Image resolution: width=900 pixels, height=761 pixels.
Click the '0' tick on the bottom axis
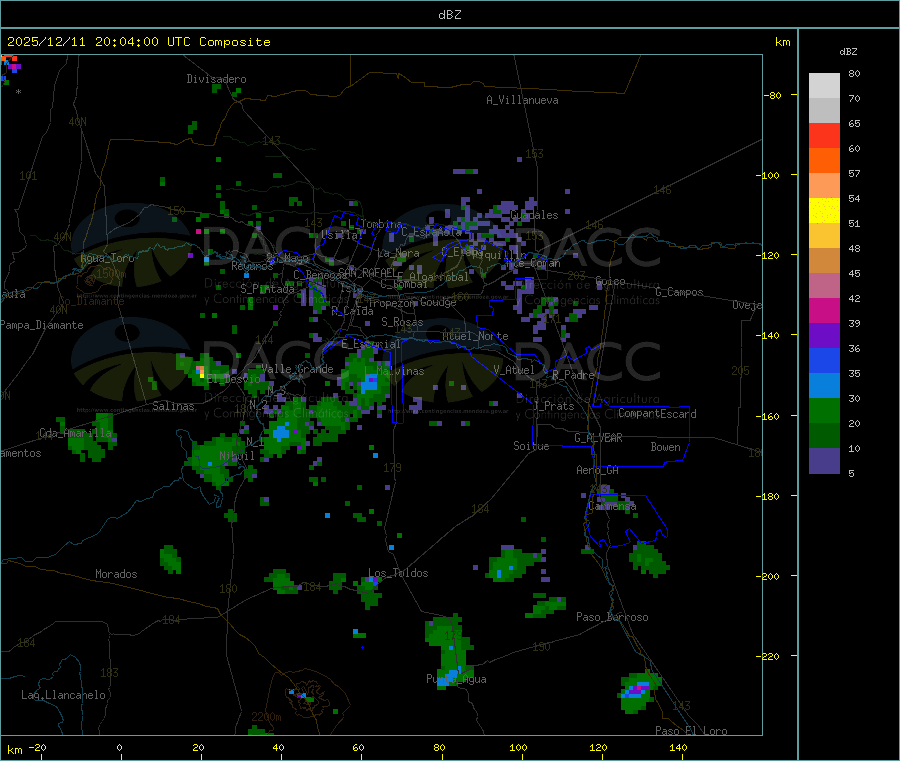click(x=119, y=747)
